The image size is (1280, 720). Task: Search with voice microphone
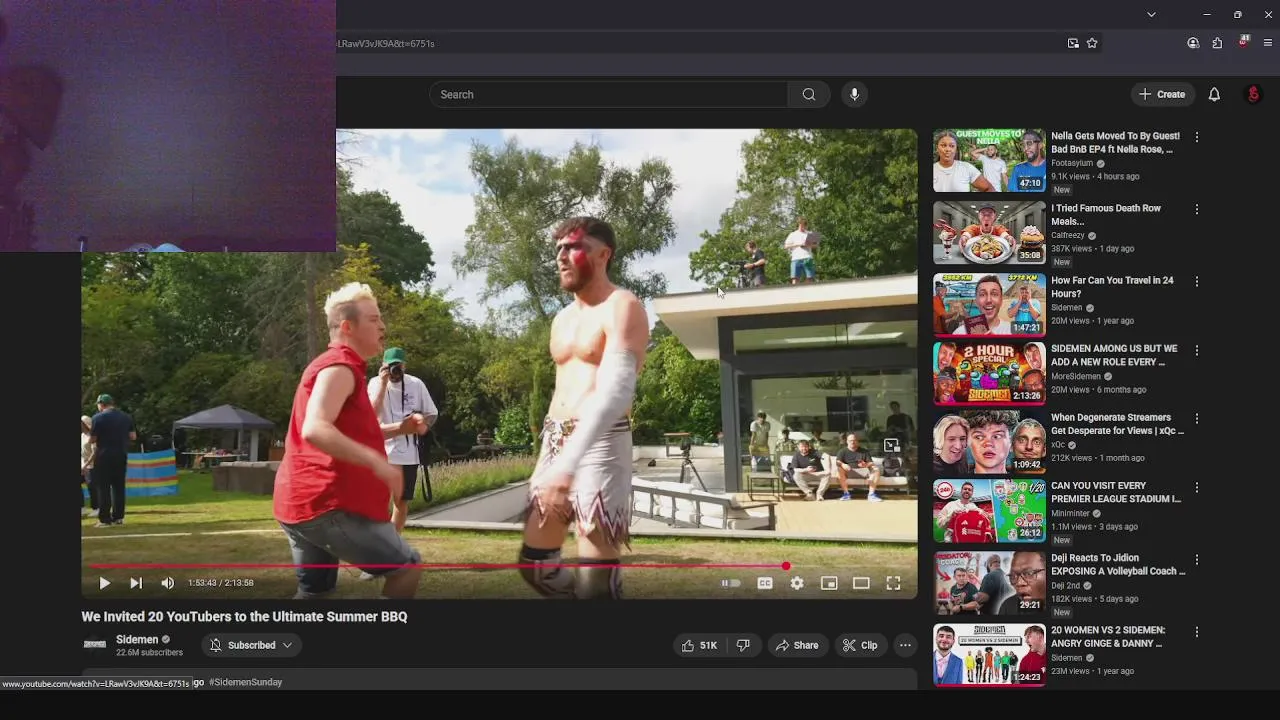854,94
